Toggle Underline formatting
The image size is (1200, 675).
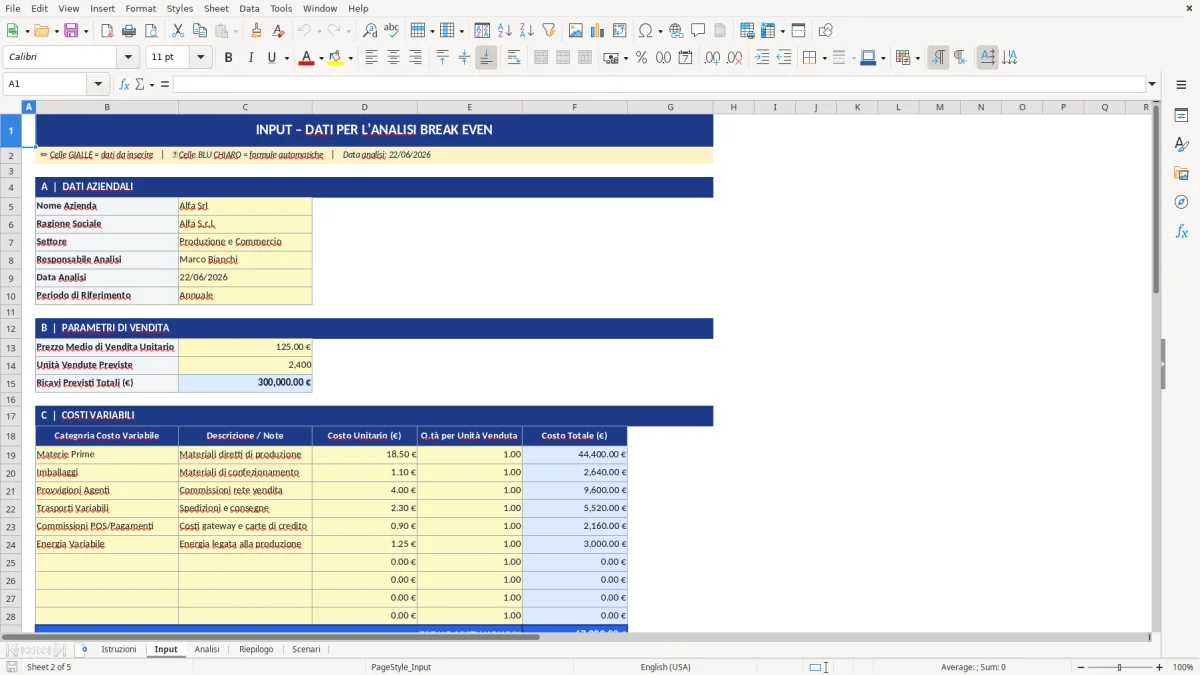click(271, 58)
